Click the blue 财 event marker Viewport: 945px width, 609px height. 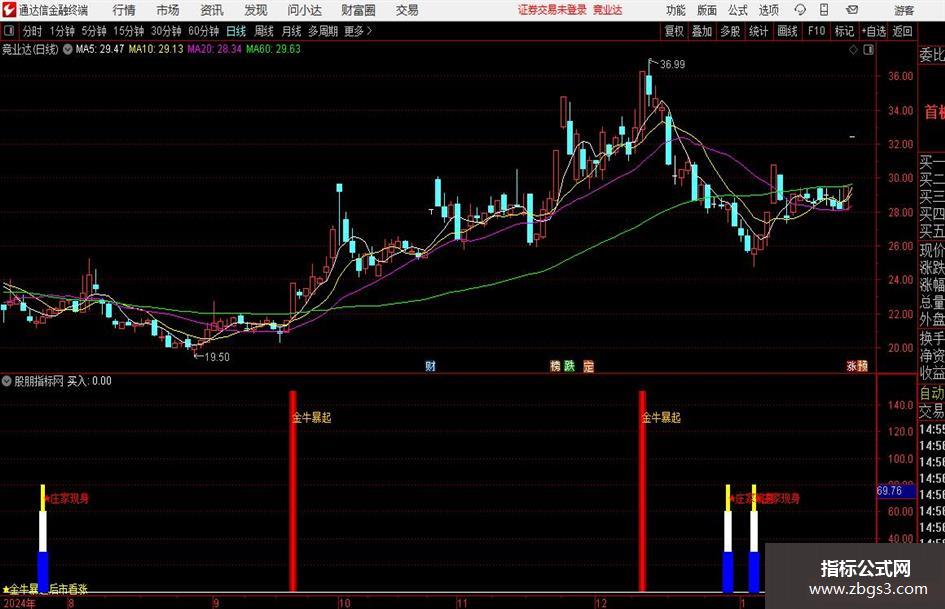[430, 366]
